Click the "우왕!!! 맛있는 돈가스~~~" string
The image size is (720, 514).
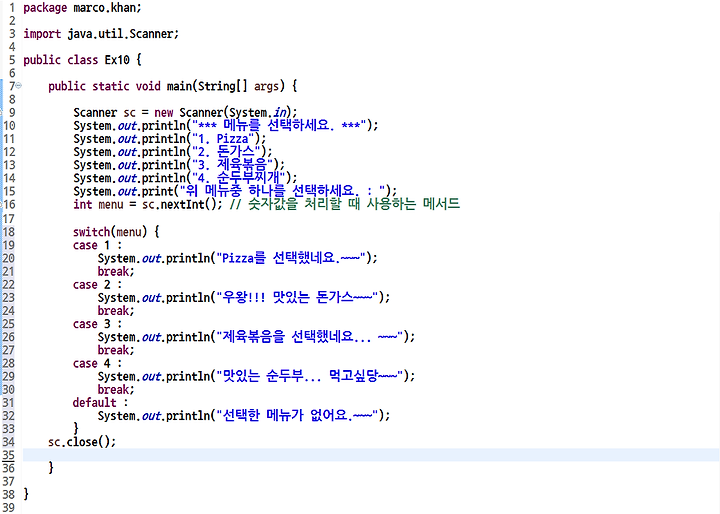coord(297,297)
